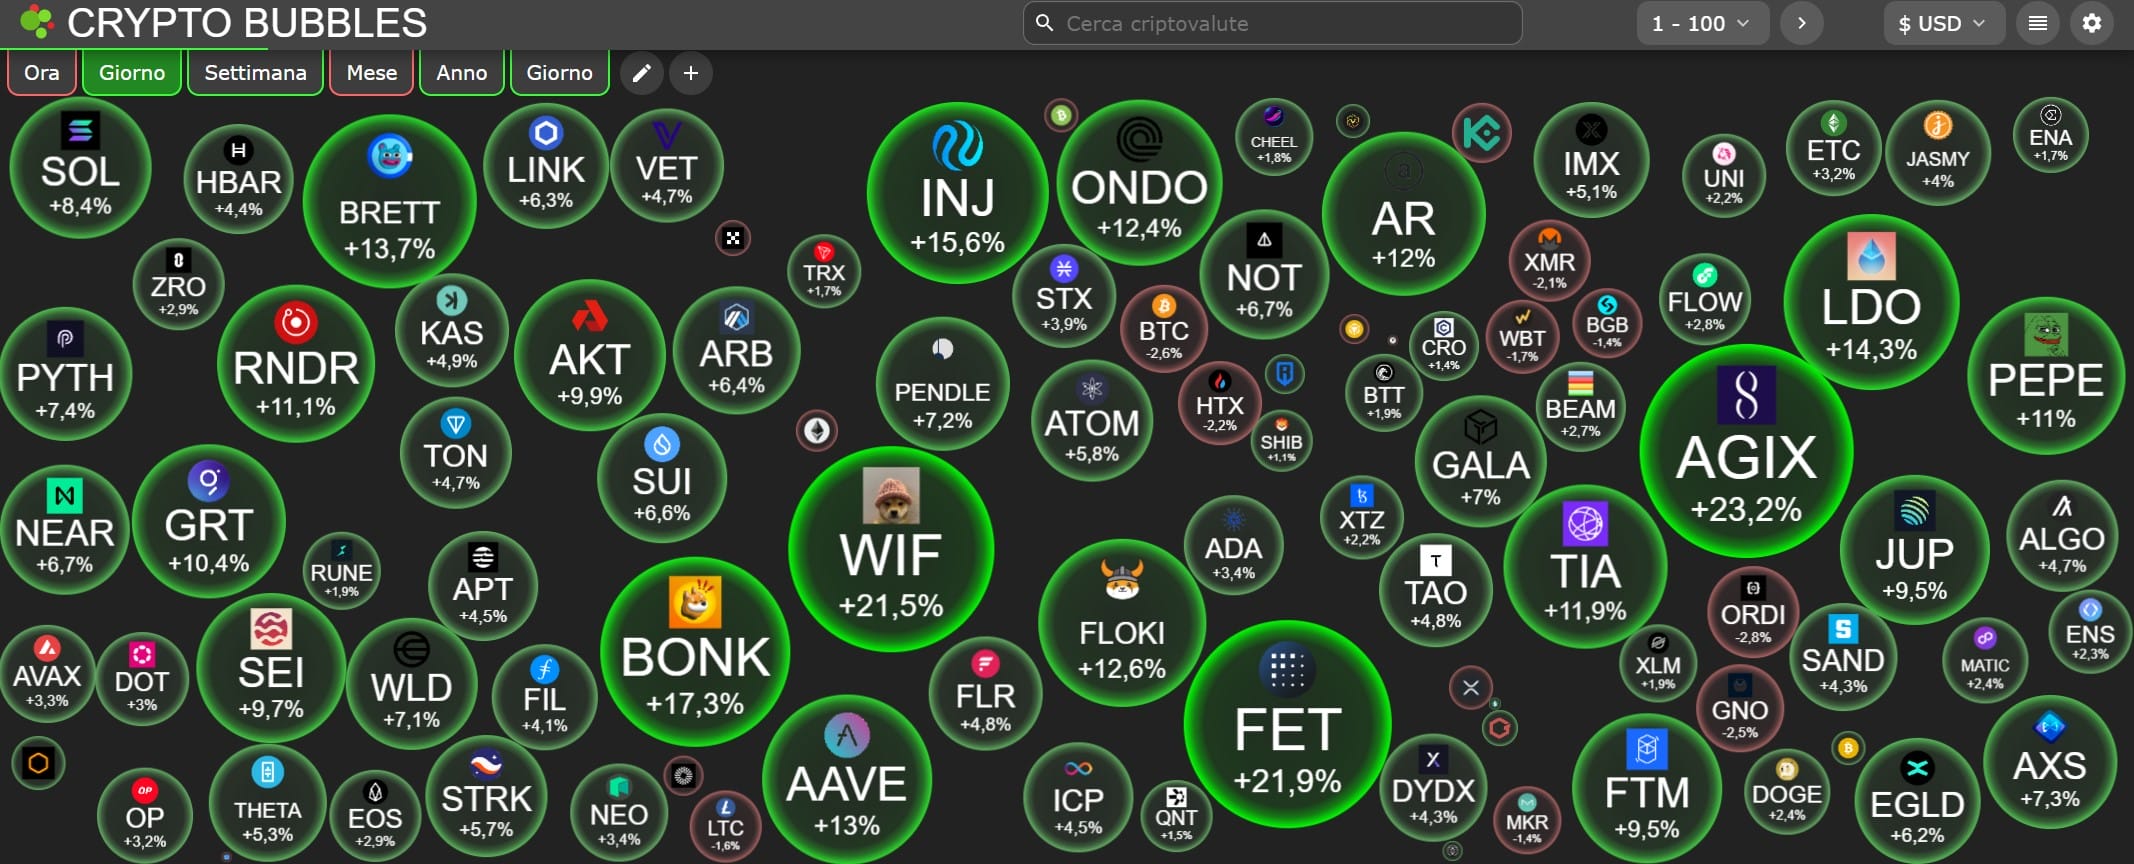Open the NOT bubble

(1264, 275)
